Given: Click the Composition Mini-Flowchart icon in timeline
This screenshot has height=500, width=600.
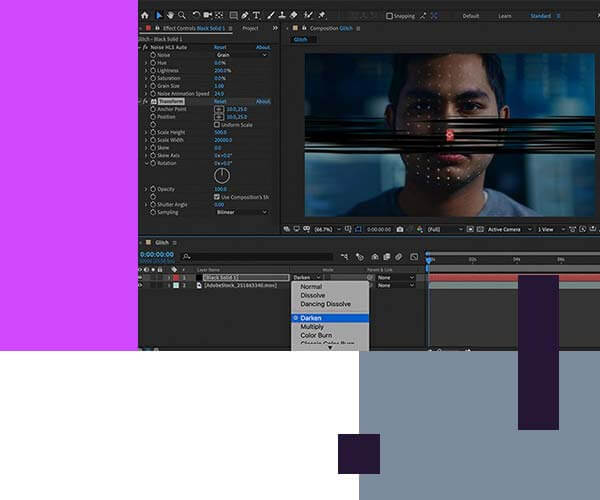Looking at the screenshot, I should point(344,257).
